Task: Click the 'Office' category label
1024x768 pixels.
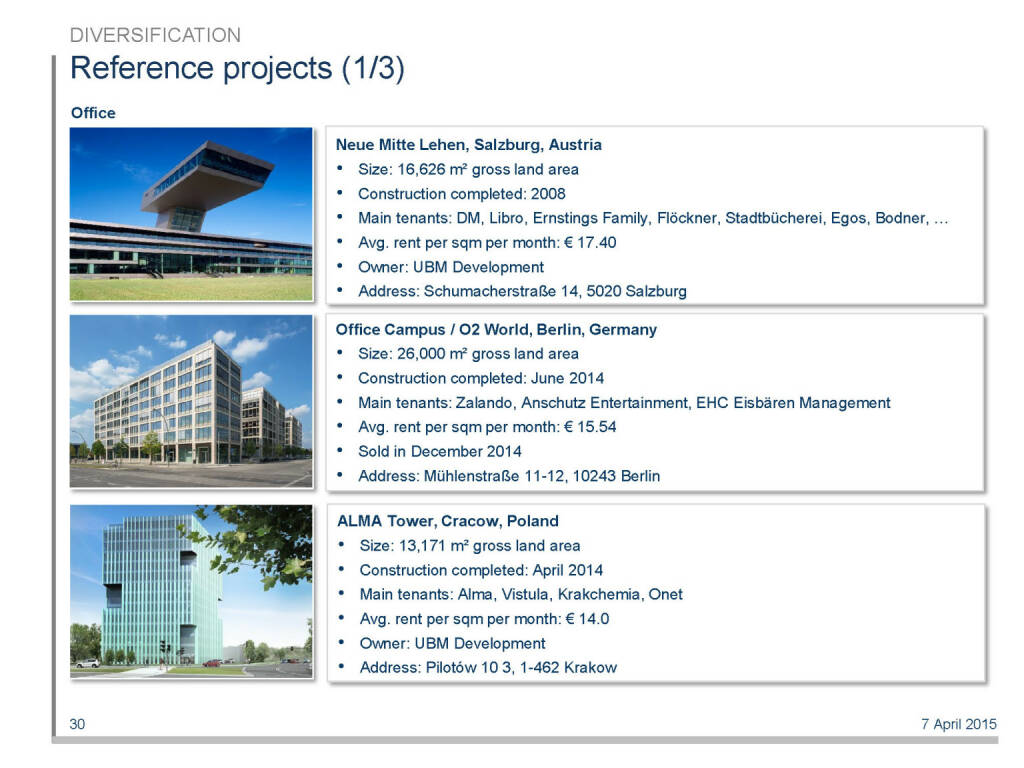Action: point(93,113)
